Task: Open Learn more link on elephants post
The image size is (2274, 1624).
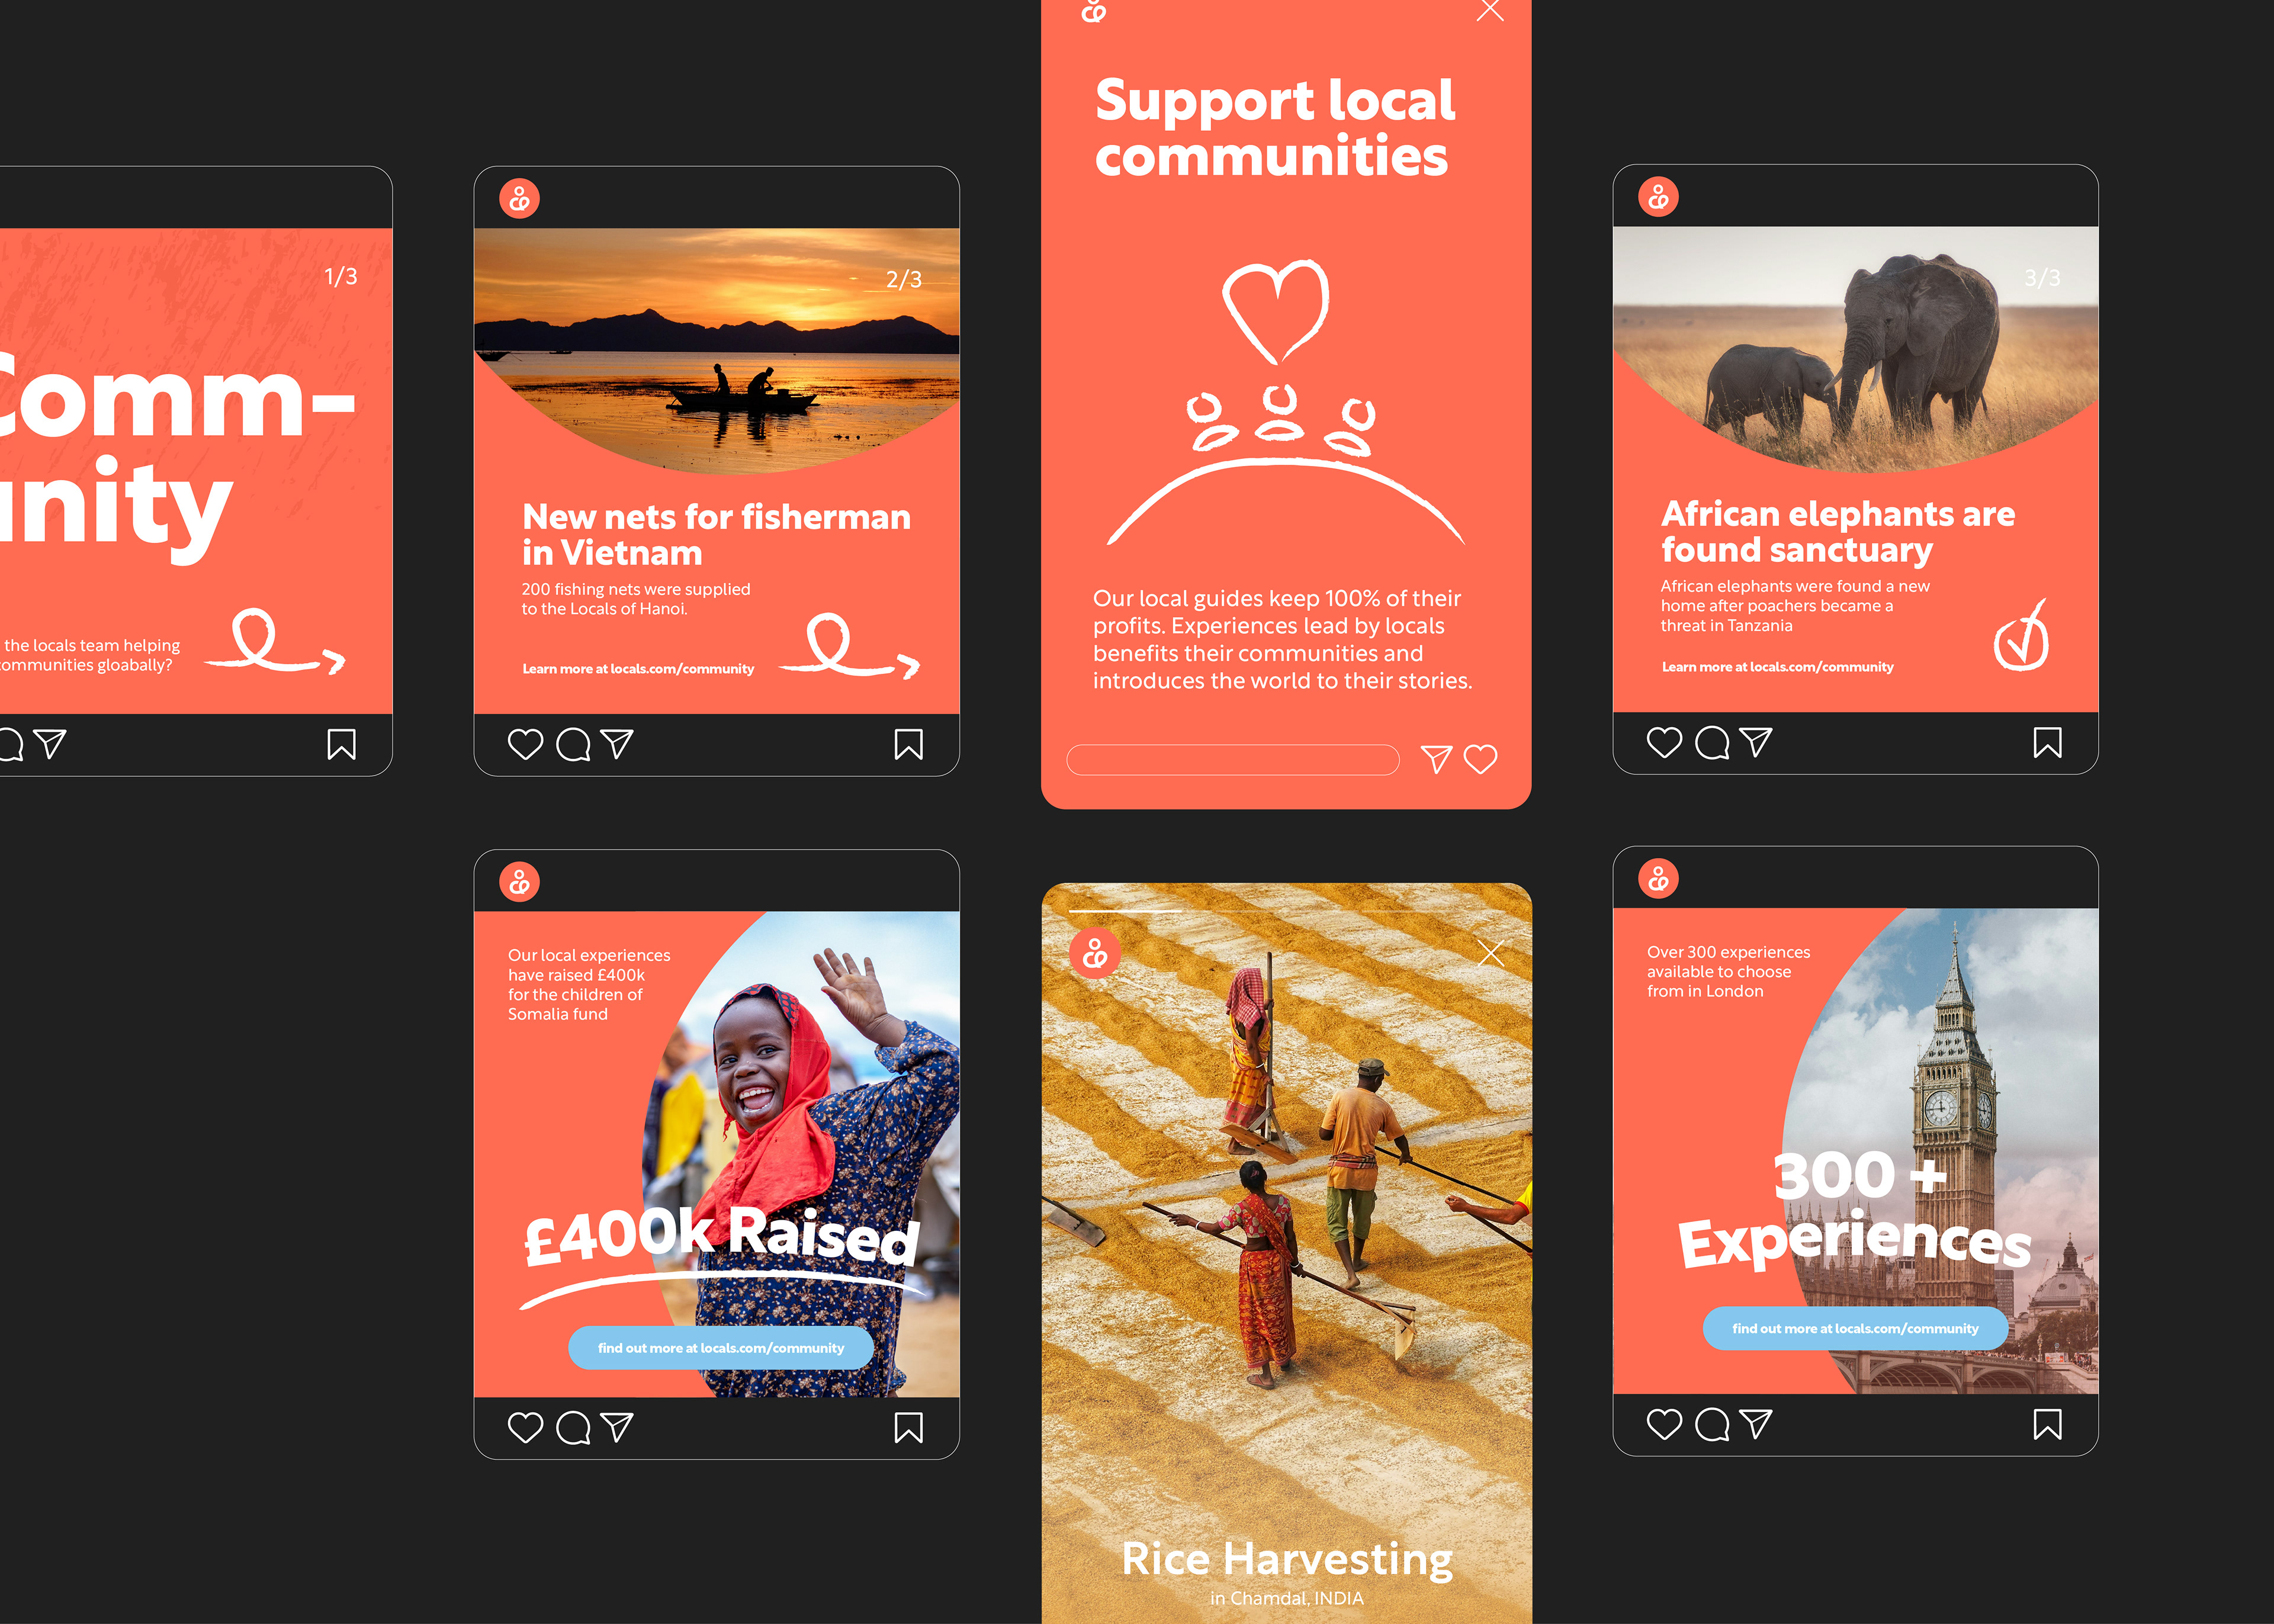Action: (1777, 667)
